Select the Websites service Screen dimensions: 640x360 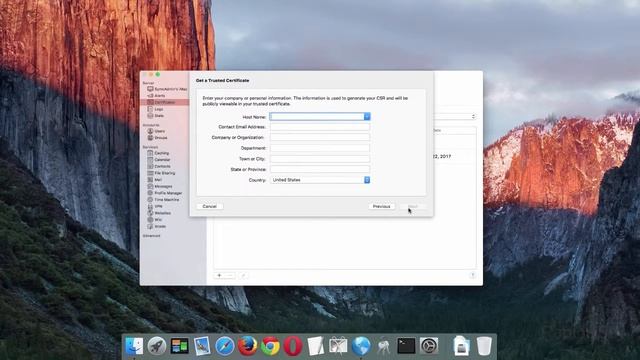[x=159, y=213]
